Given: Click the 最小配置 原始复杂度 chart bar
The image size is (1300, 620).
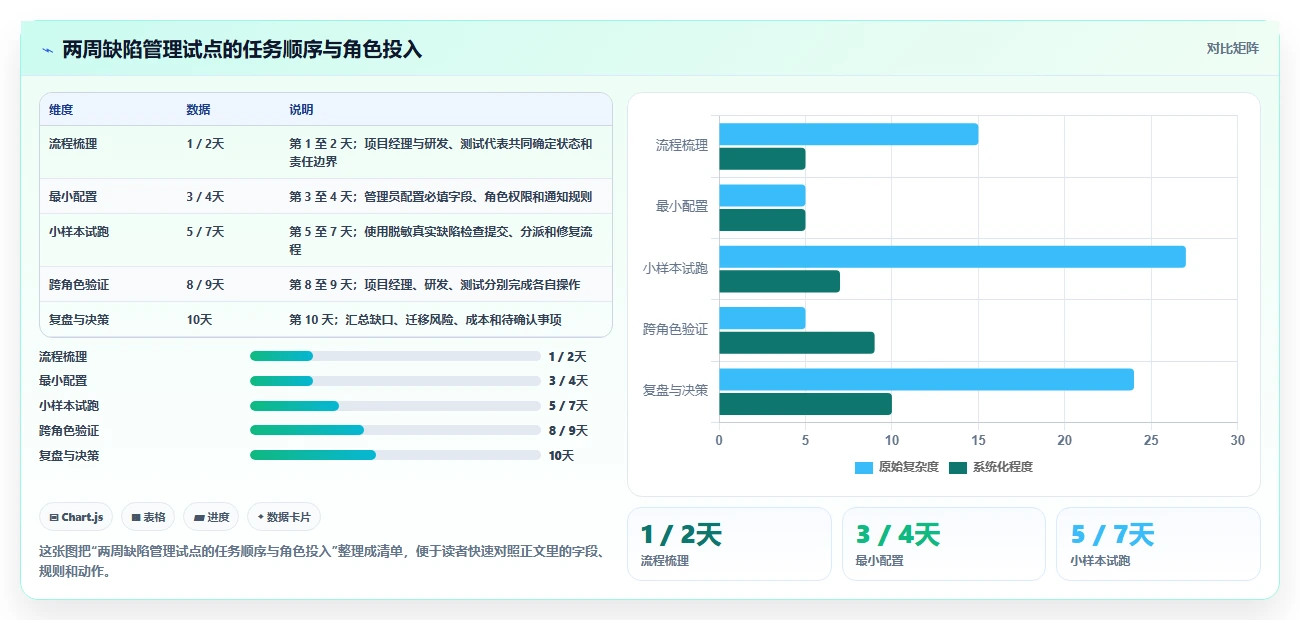Looking at the screenshot, I should point(762,195).
